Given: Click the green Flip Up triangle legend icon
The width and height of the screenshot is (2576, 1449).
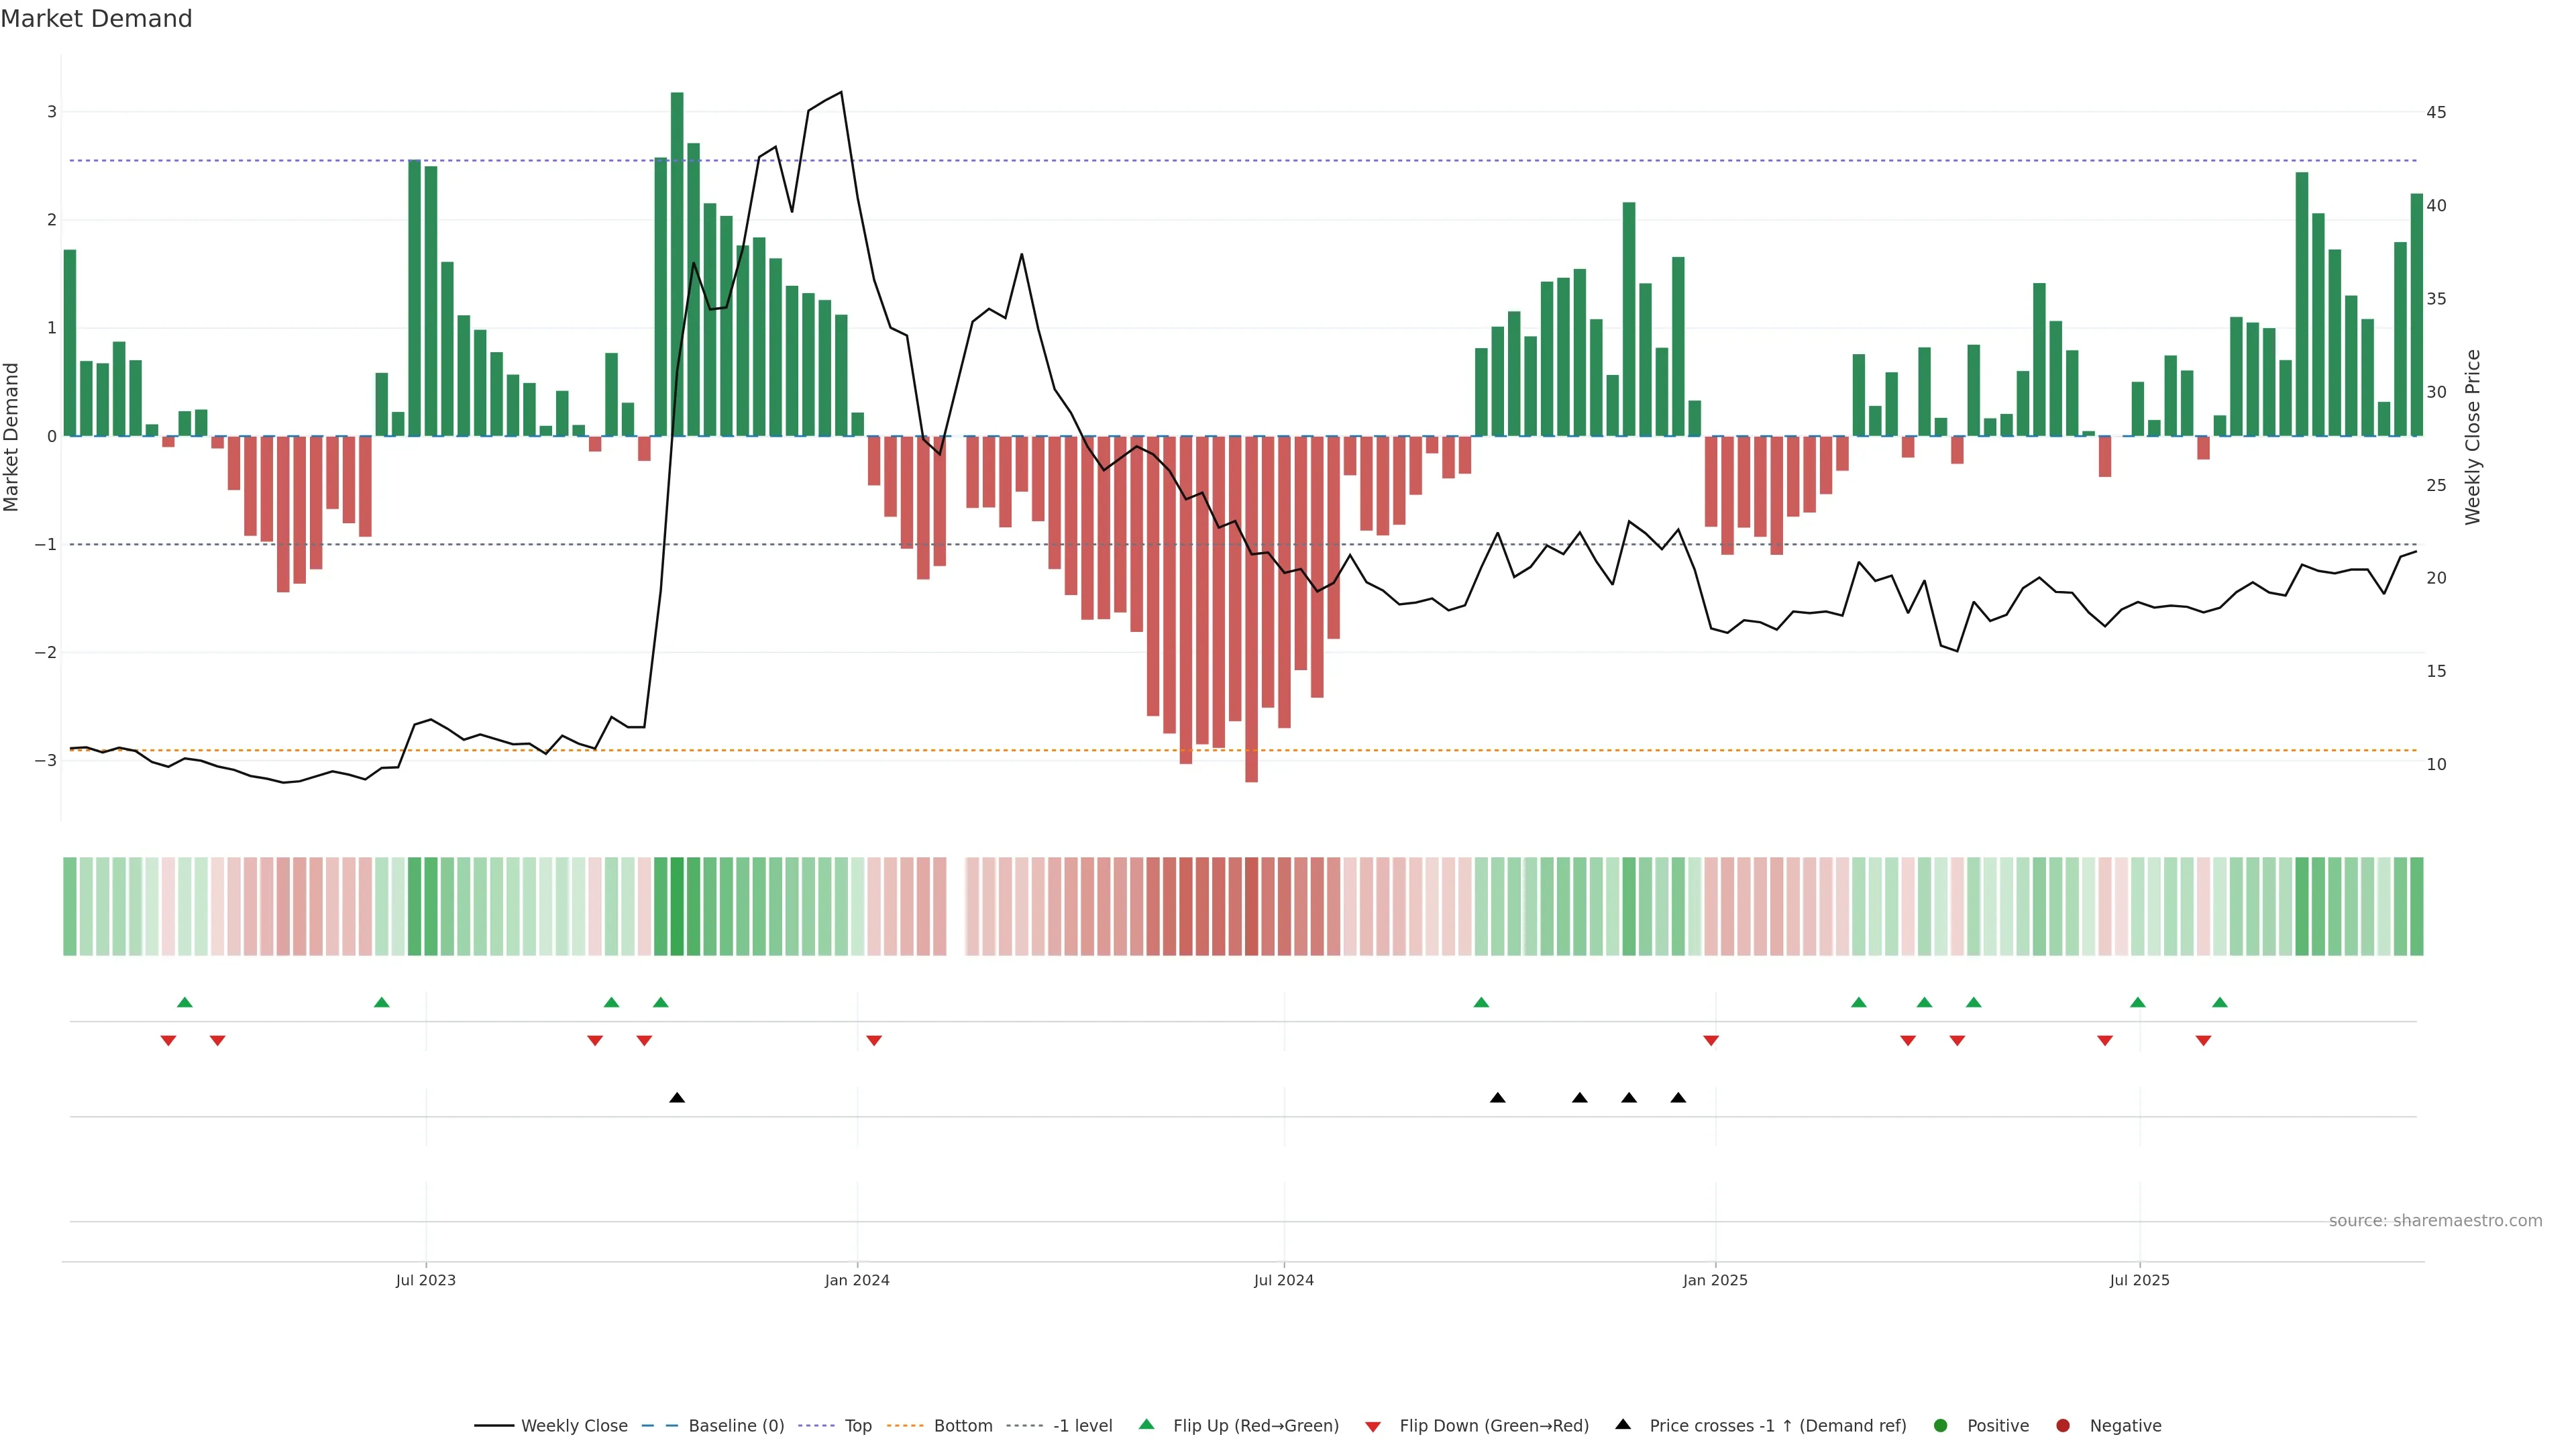Looking at the screenshot, I should tap(1146, 1424).
